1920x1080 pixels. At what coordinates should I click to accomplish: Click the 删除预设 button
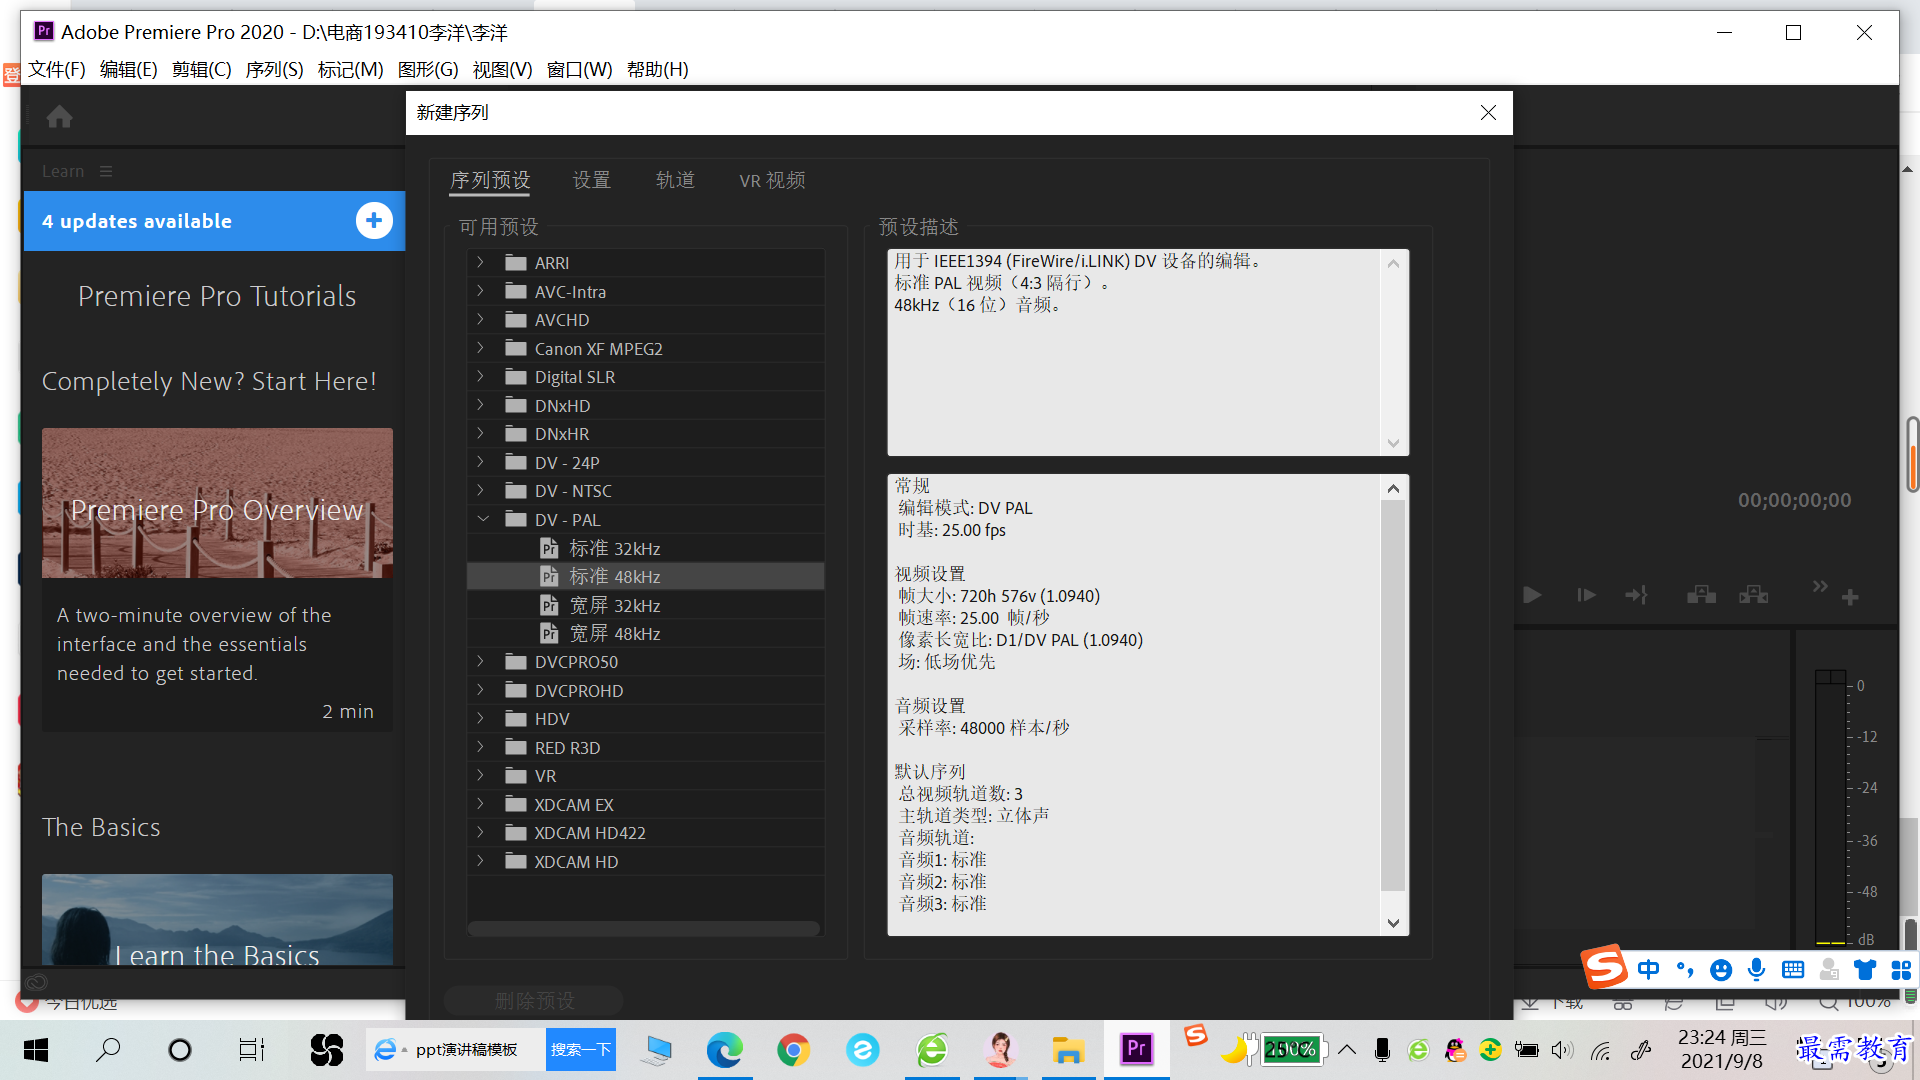534,1000
